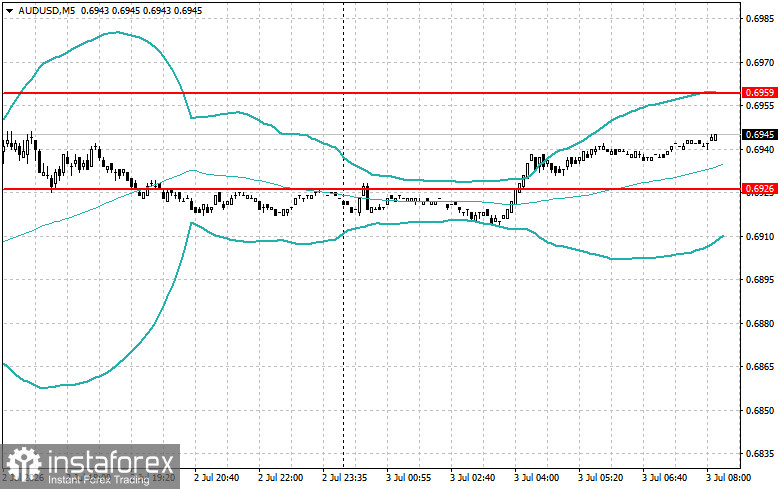The image size is (781, 489).
Task: Click the 2 Jul 20:40 time label
Action: click(216, 478)
